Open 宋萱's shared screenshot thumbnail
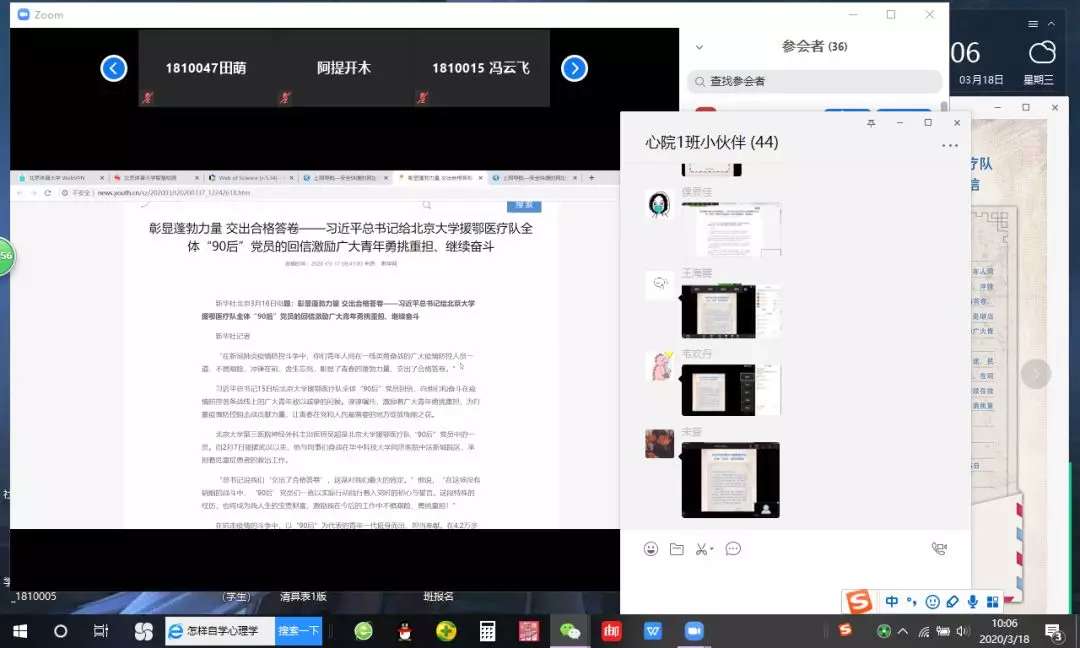 (x=730, y=480)
